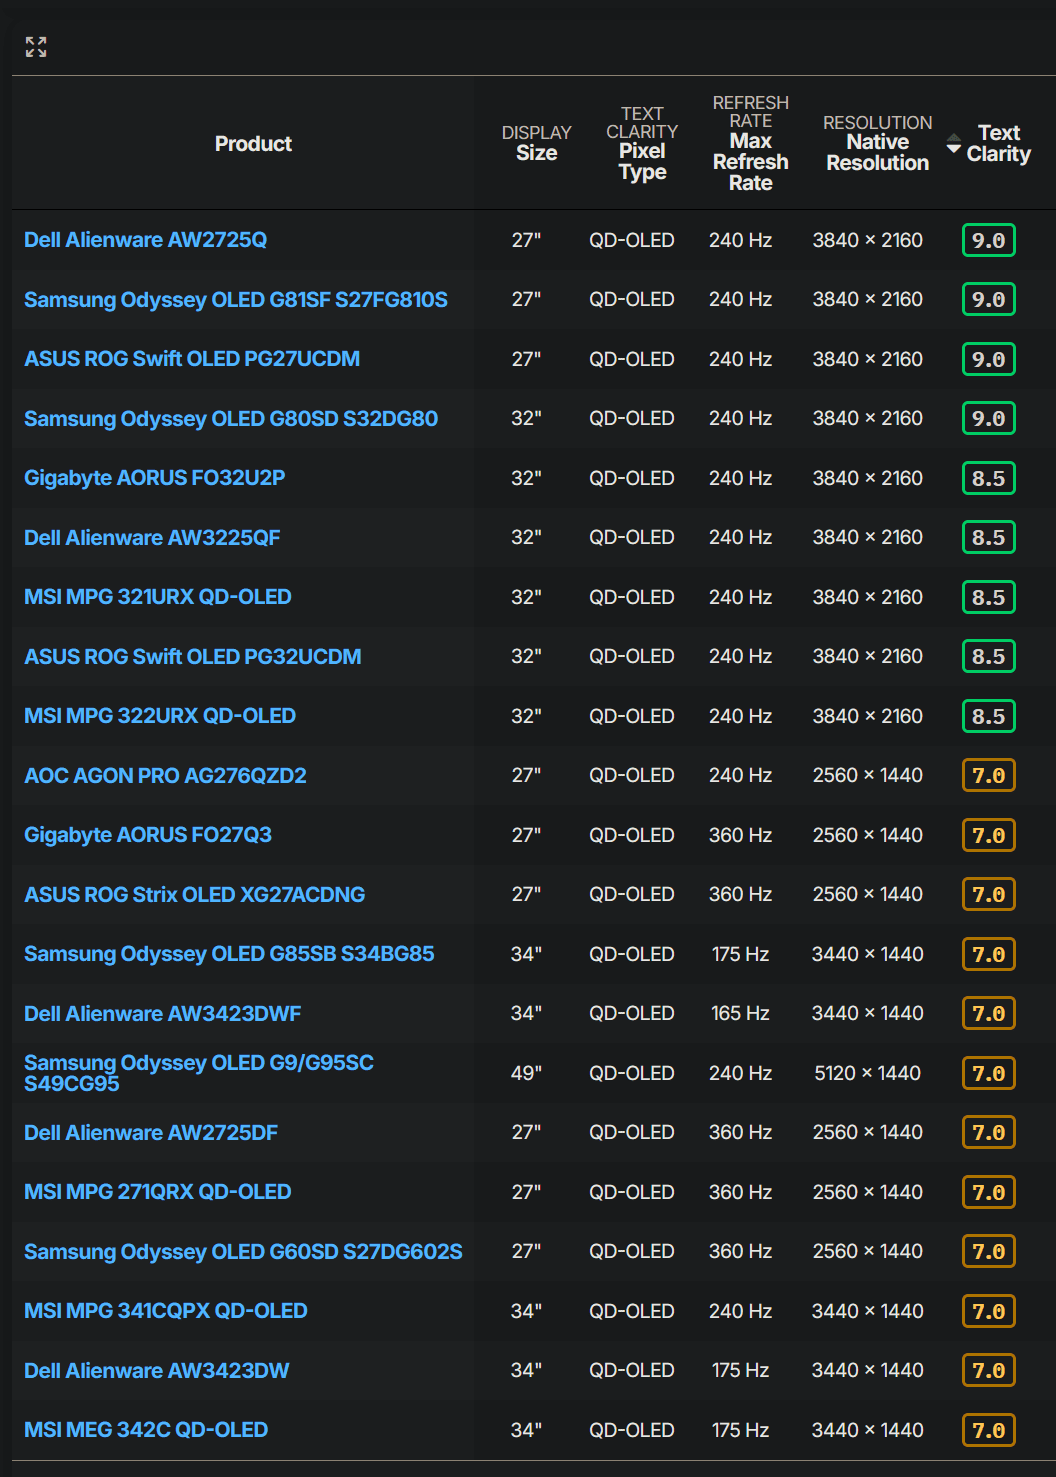Click 175 Hz cell for Samsung G85SB row
Viewport: 1056px width, 1477px height.
741,954
